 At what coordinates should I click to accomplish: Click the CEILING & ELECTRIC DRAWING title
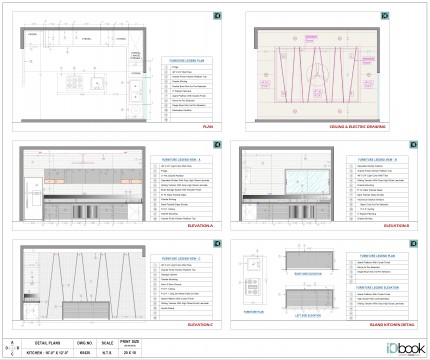coord(357,127)
